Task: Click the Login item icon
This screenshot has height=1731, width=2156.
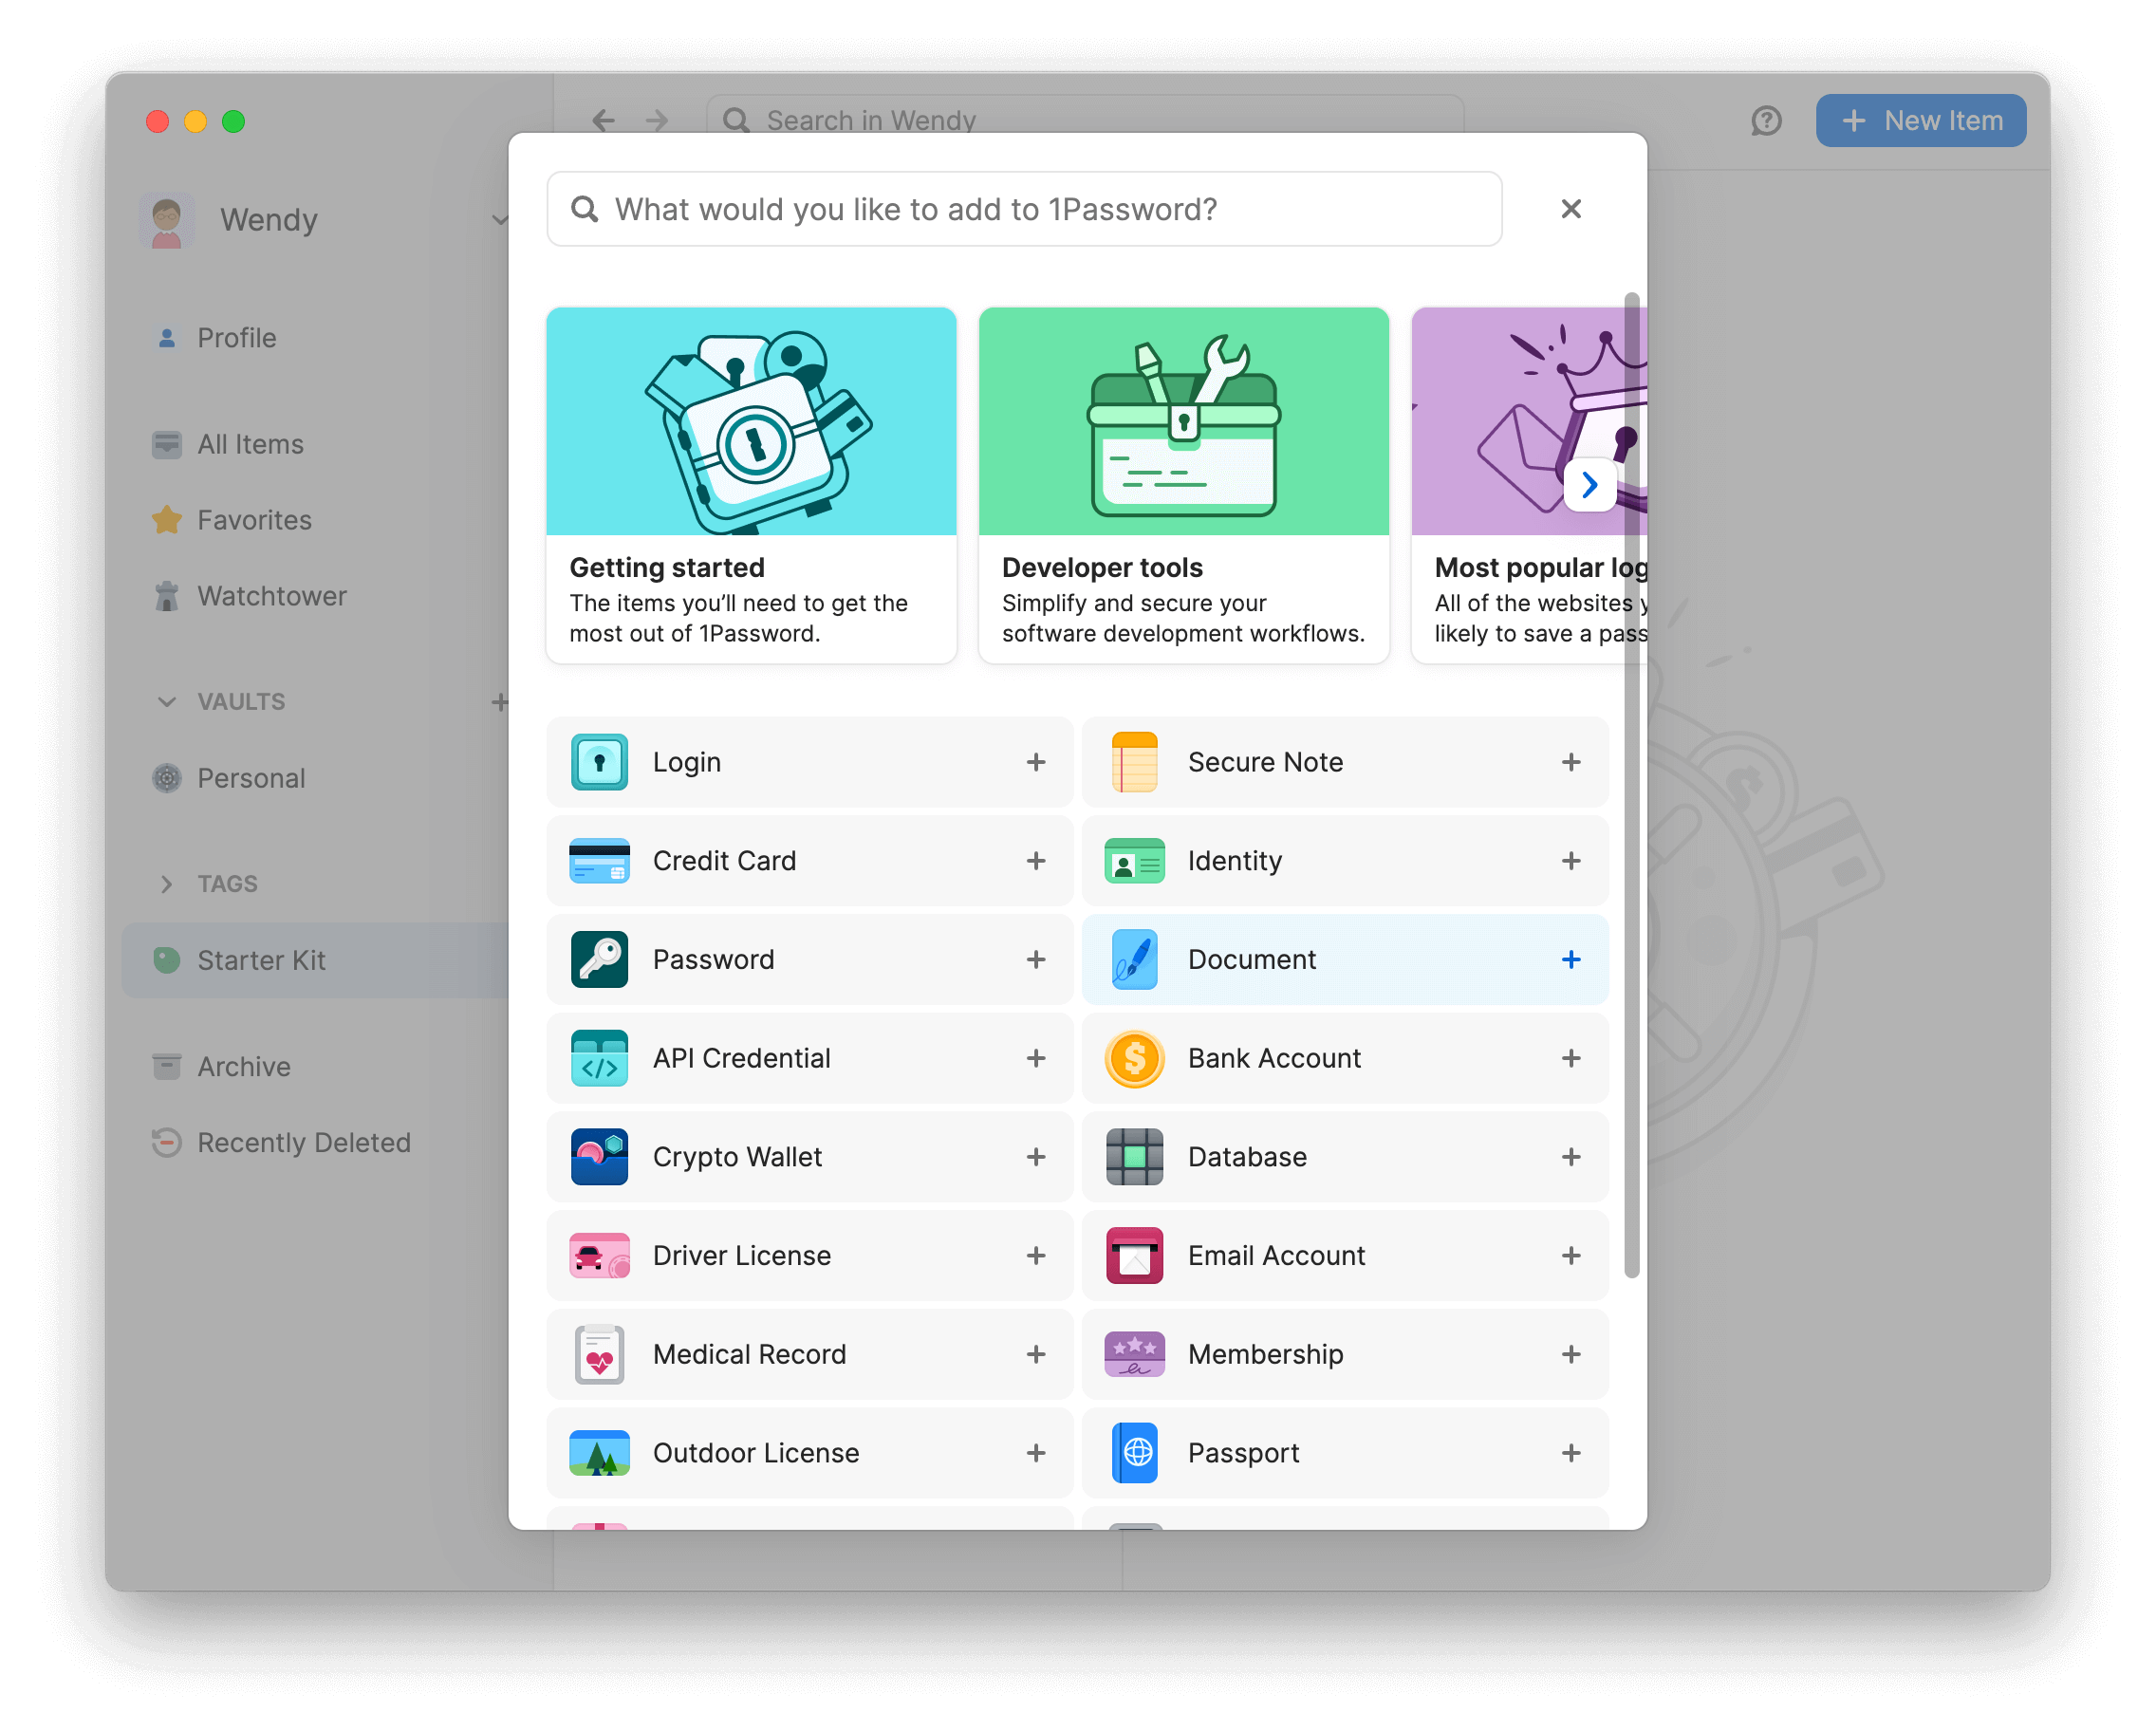Action: point(599,762)
